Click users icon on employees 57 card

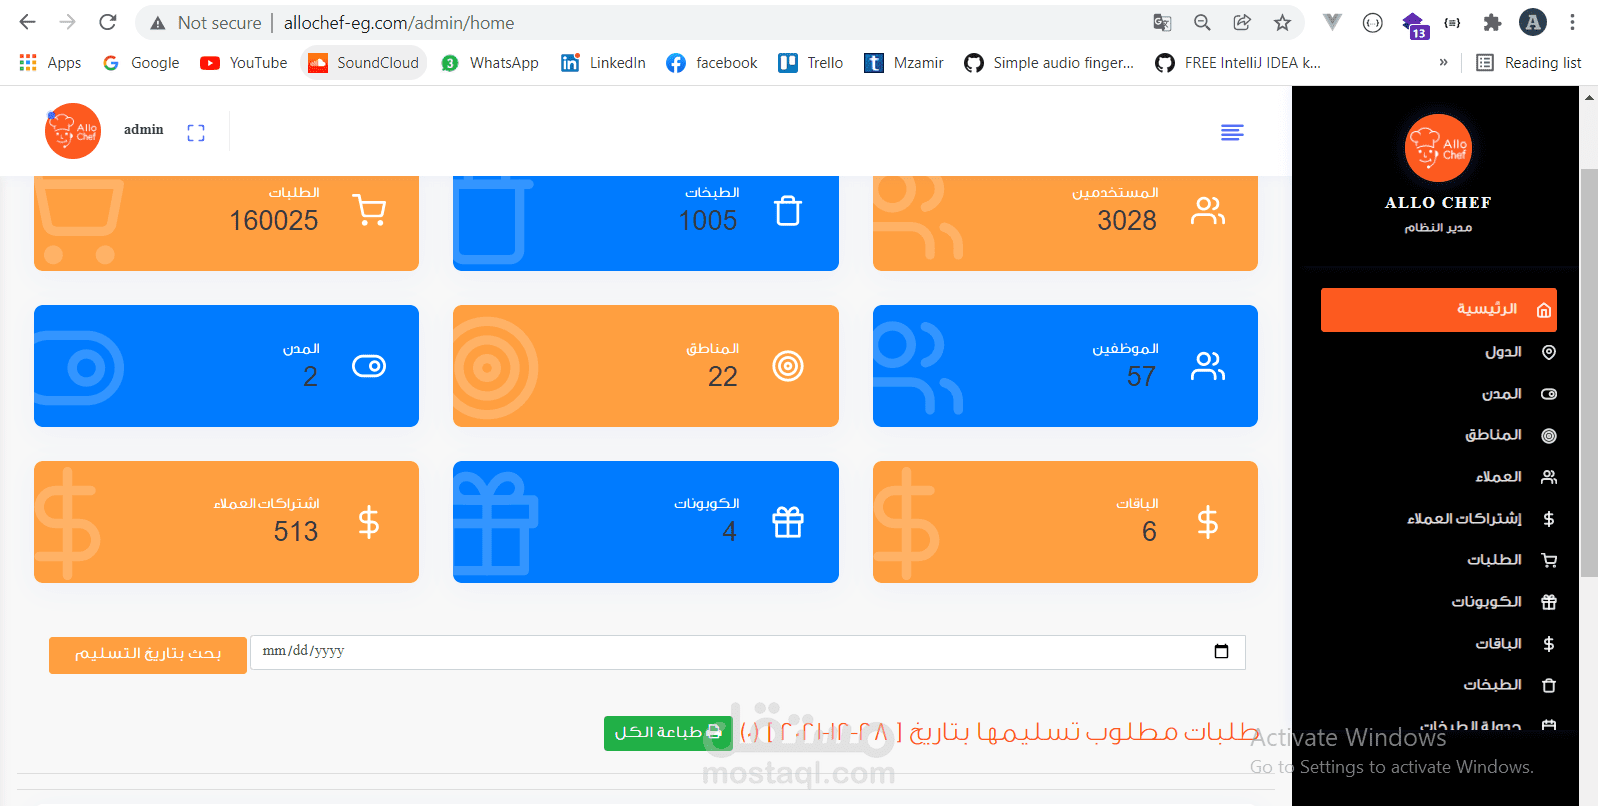tap(1208, 366)
